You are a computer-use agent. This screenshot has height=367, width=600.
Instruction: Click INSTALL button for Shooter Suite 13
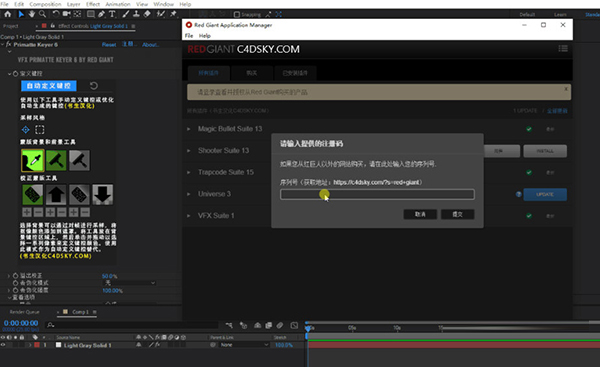click(x=545, y=151)
